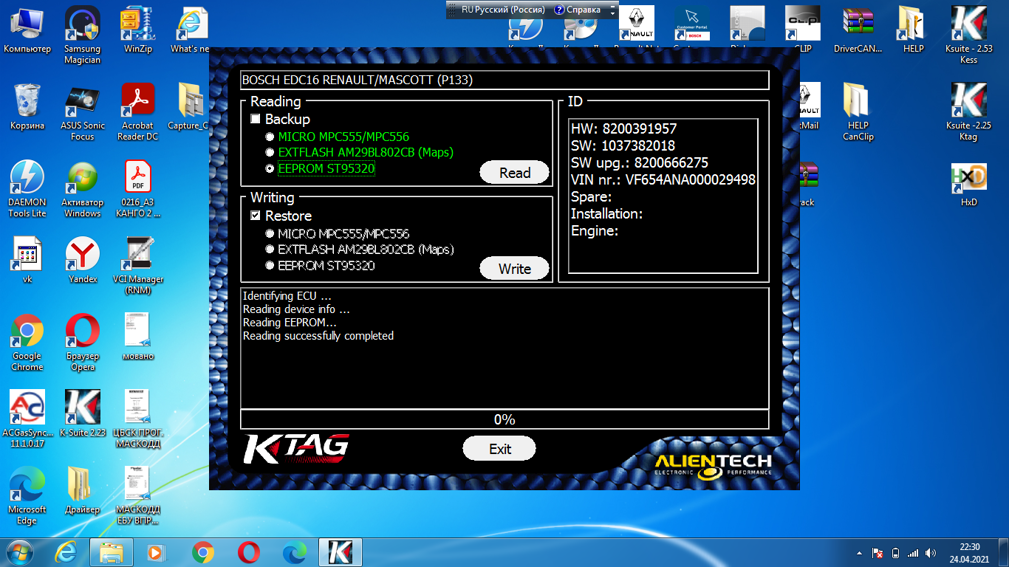Open the vk desktop icon
1009x567 pixels.
[27, 260]
